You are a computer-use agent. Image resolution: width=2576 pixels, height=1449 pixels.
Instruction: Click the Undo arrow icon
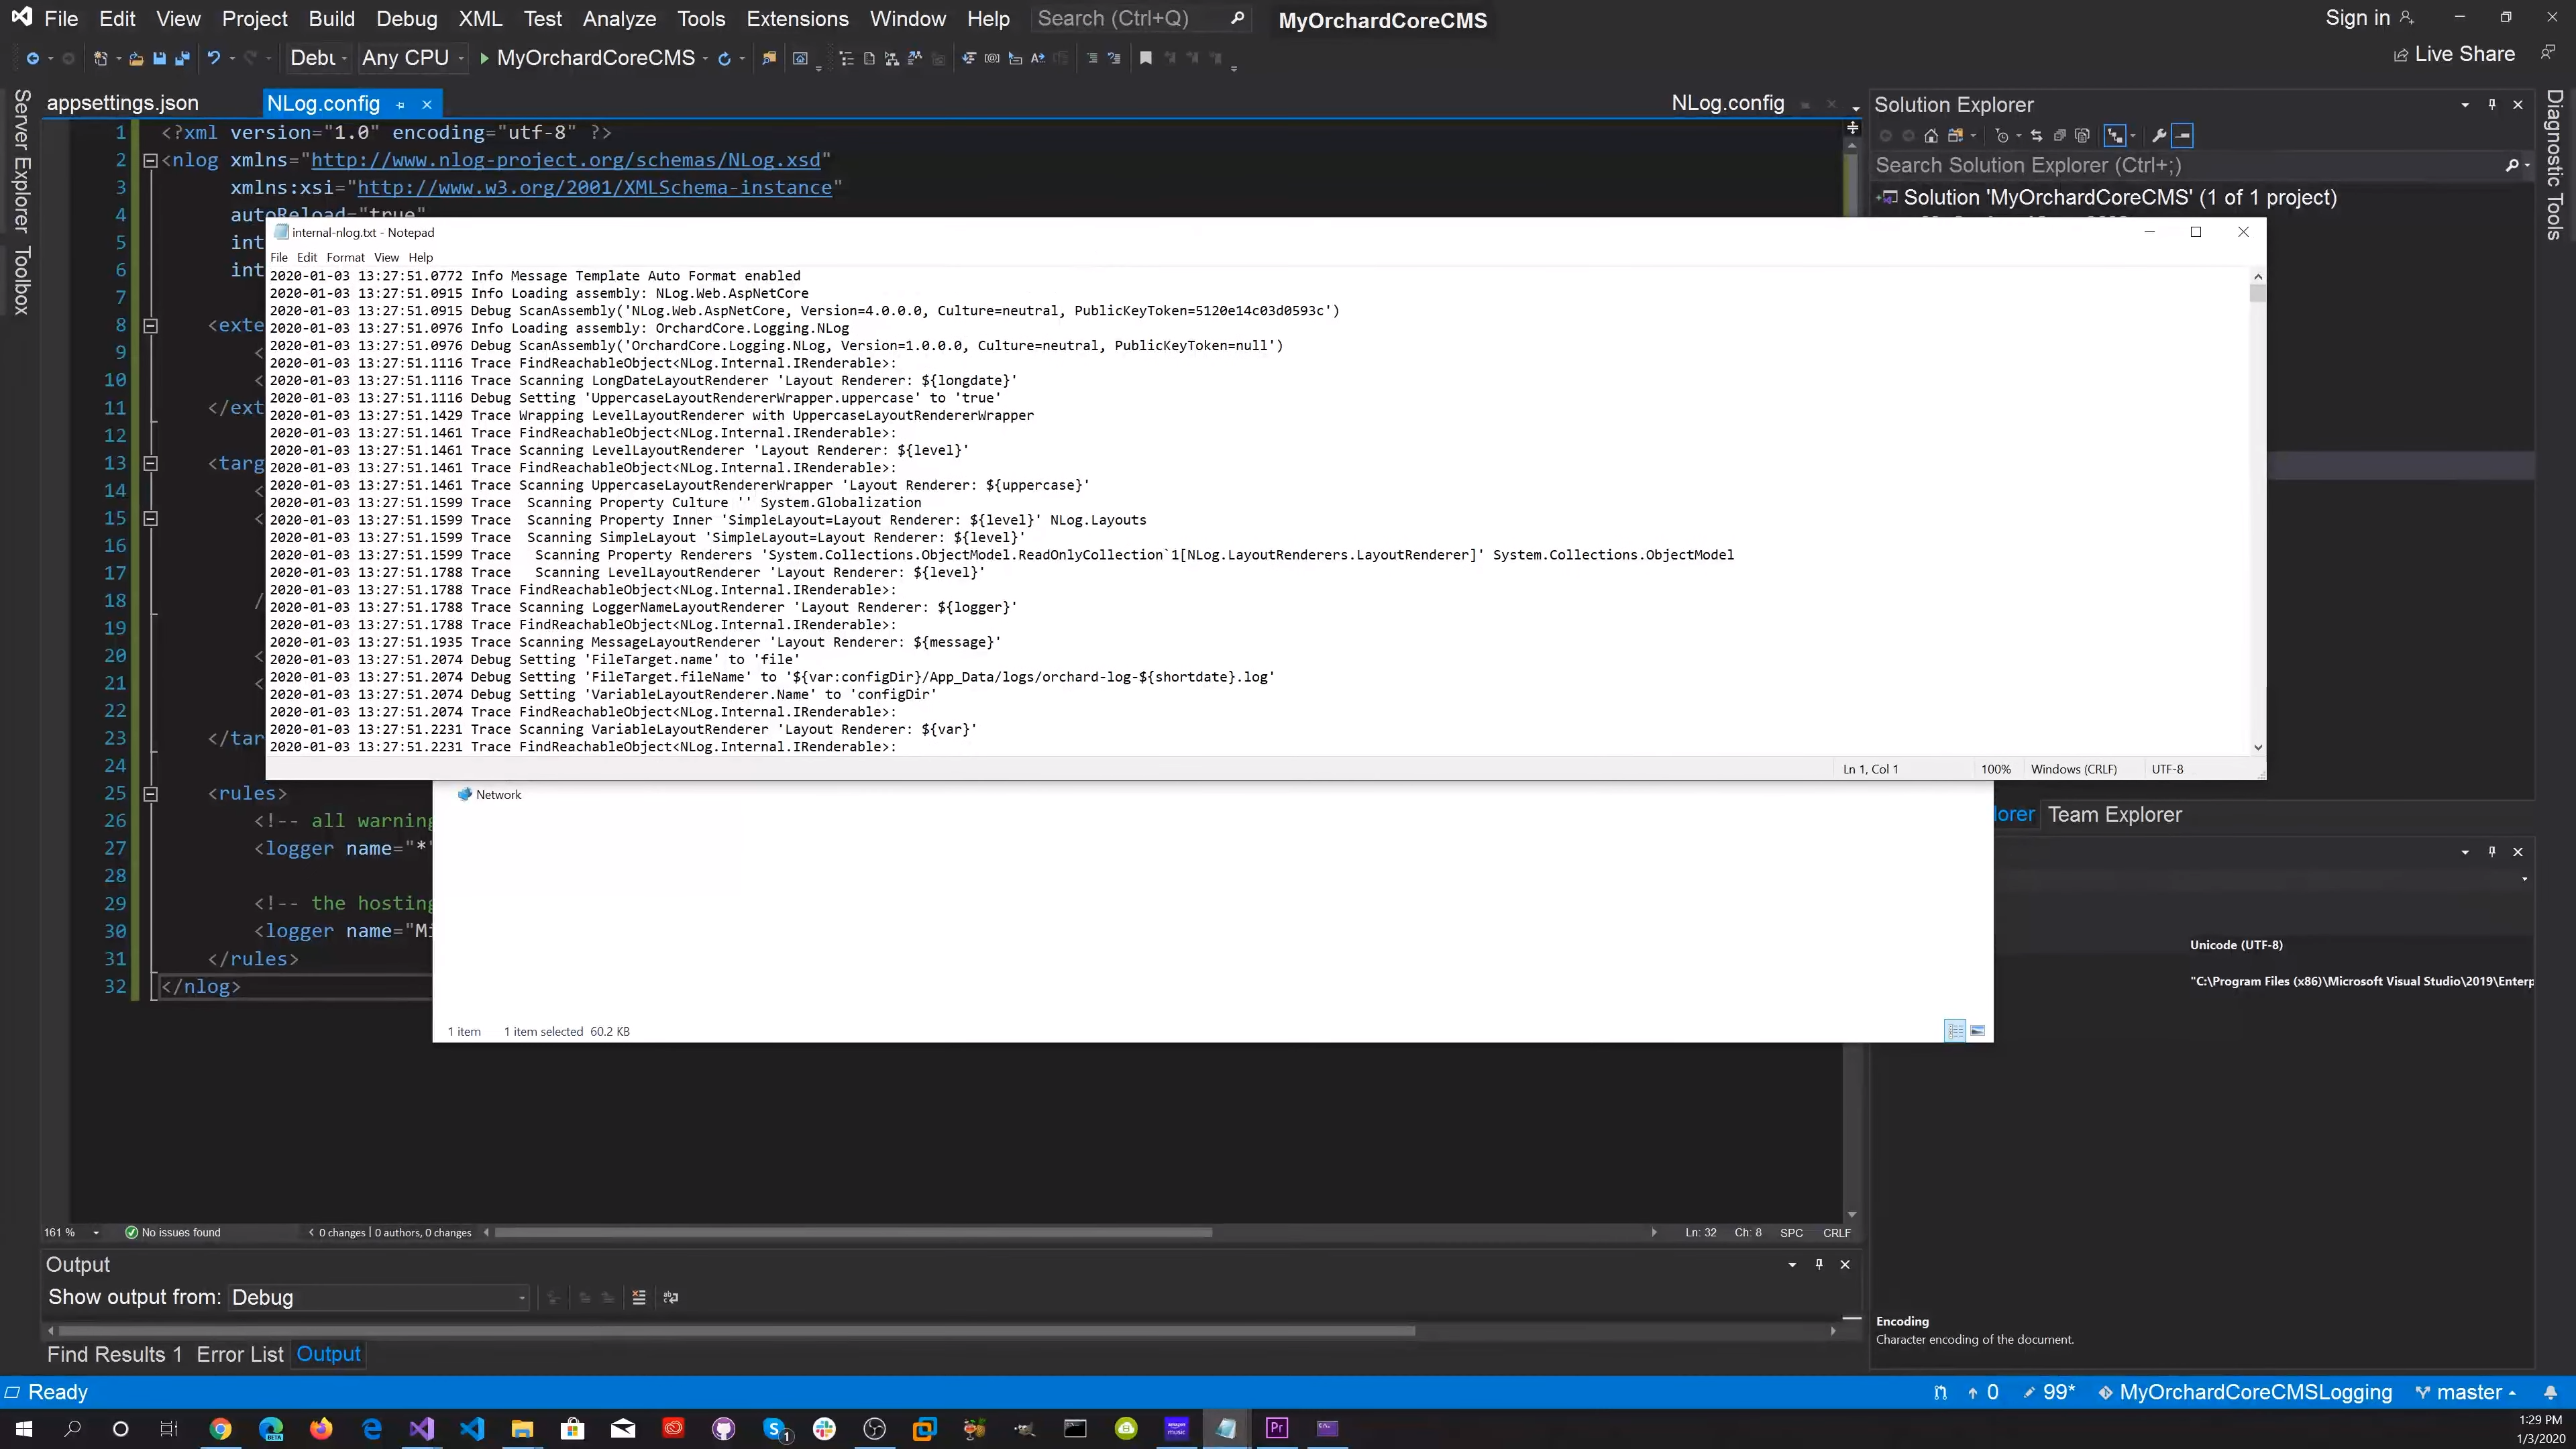coord(213,58)
